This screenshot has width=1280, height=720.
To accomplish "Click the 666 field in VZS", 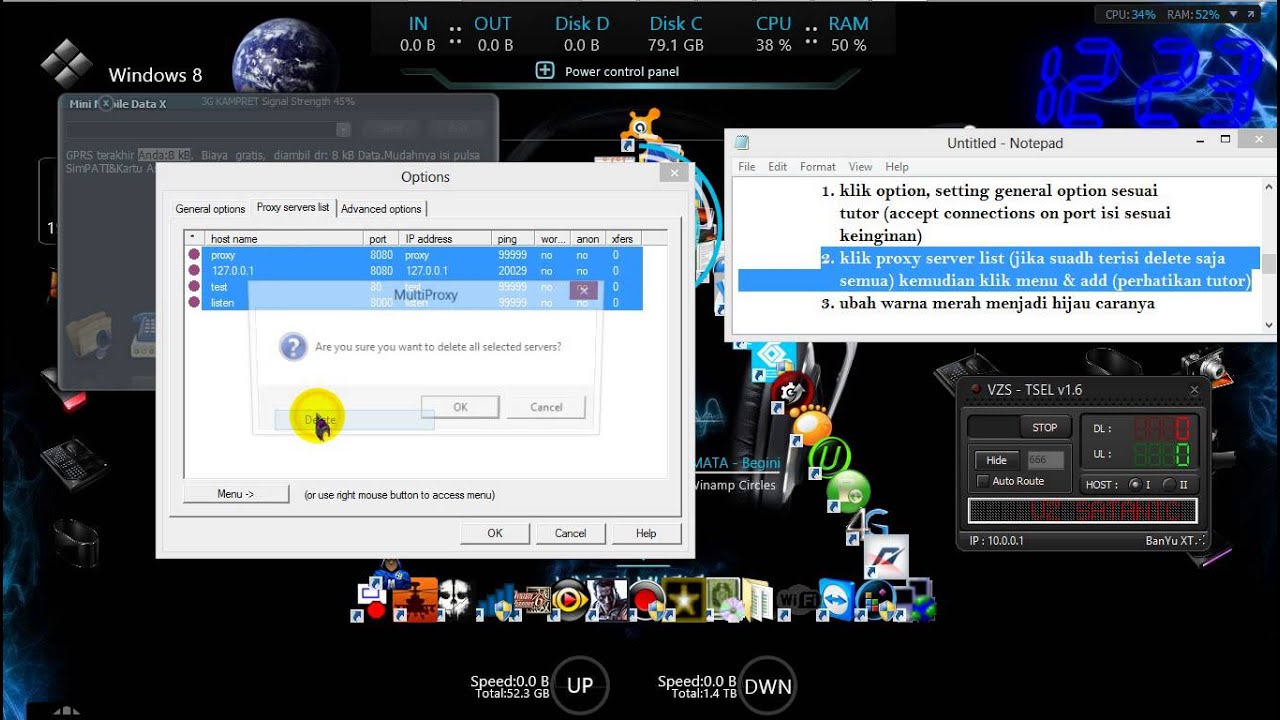I will coord(1045,460).
